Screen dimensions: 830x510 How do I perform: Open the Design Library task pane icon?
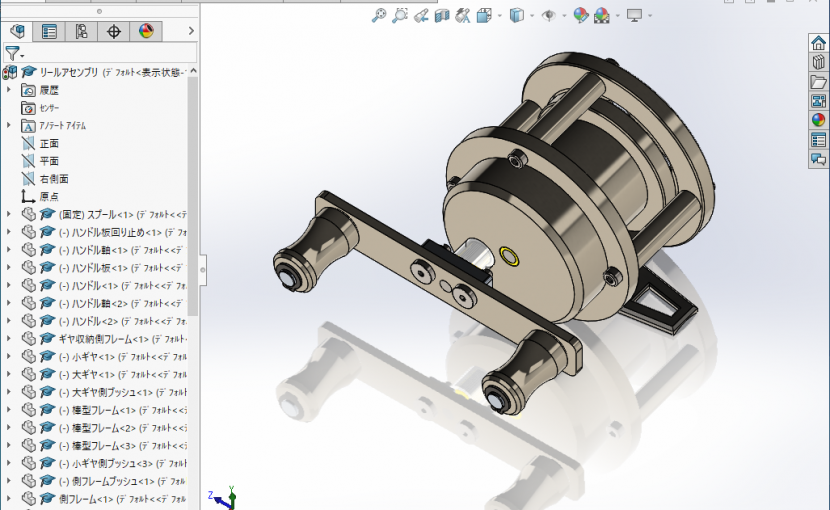(818, 63)
